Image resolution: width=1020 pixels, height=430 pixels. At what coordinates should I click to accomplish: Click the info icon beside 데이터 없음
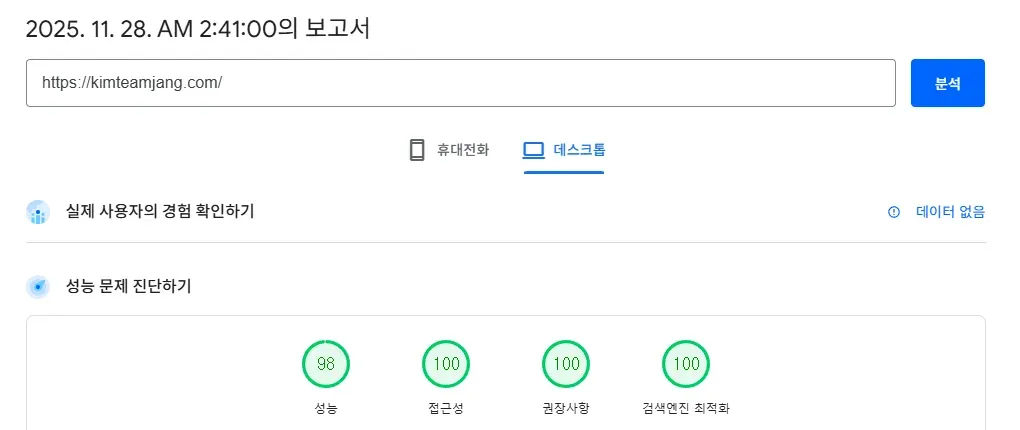894,212
